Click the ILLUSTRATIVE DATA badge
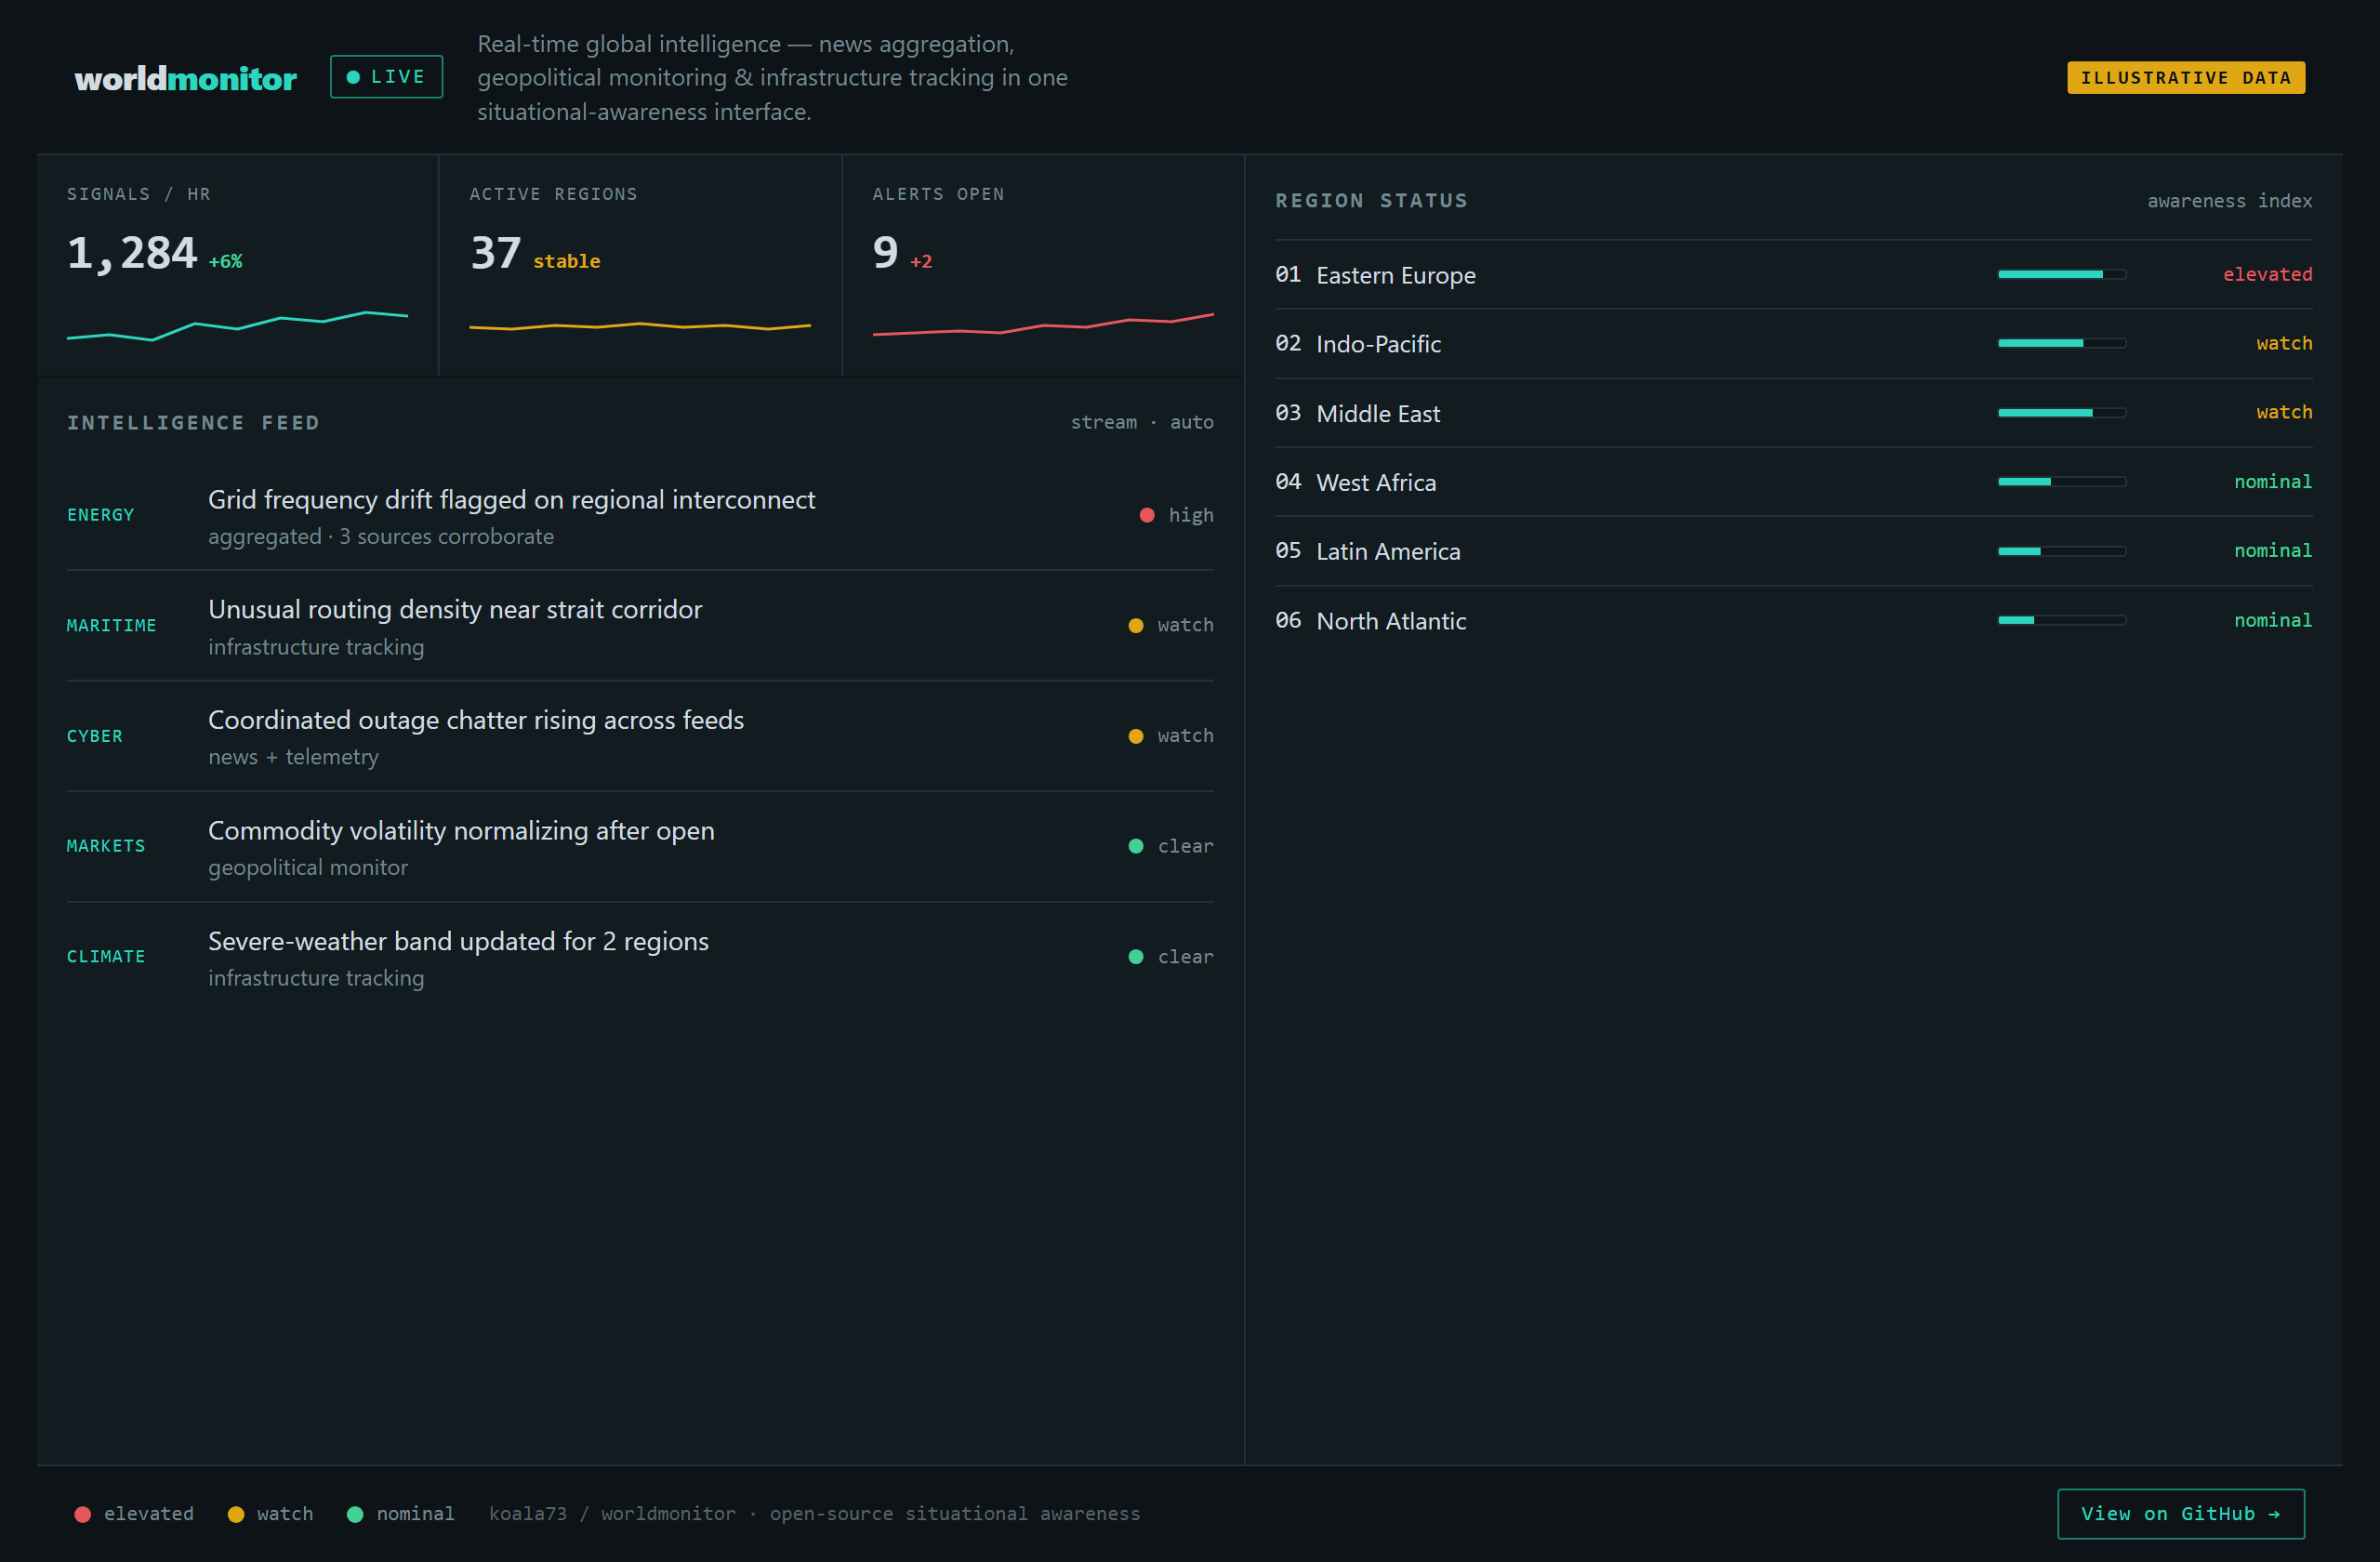The width and height of the screenshot is (2380, 1562). (2186, 78)
